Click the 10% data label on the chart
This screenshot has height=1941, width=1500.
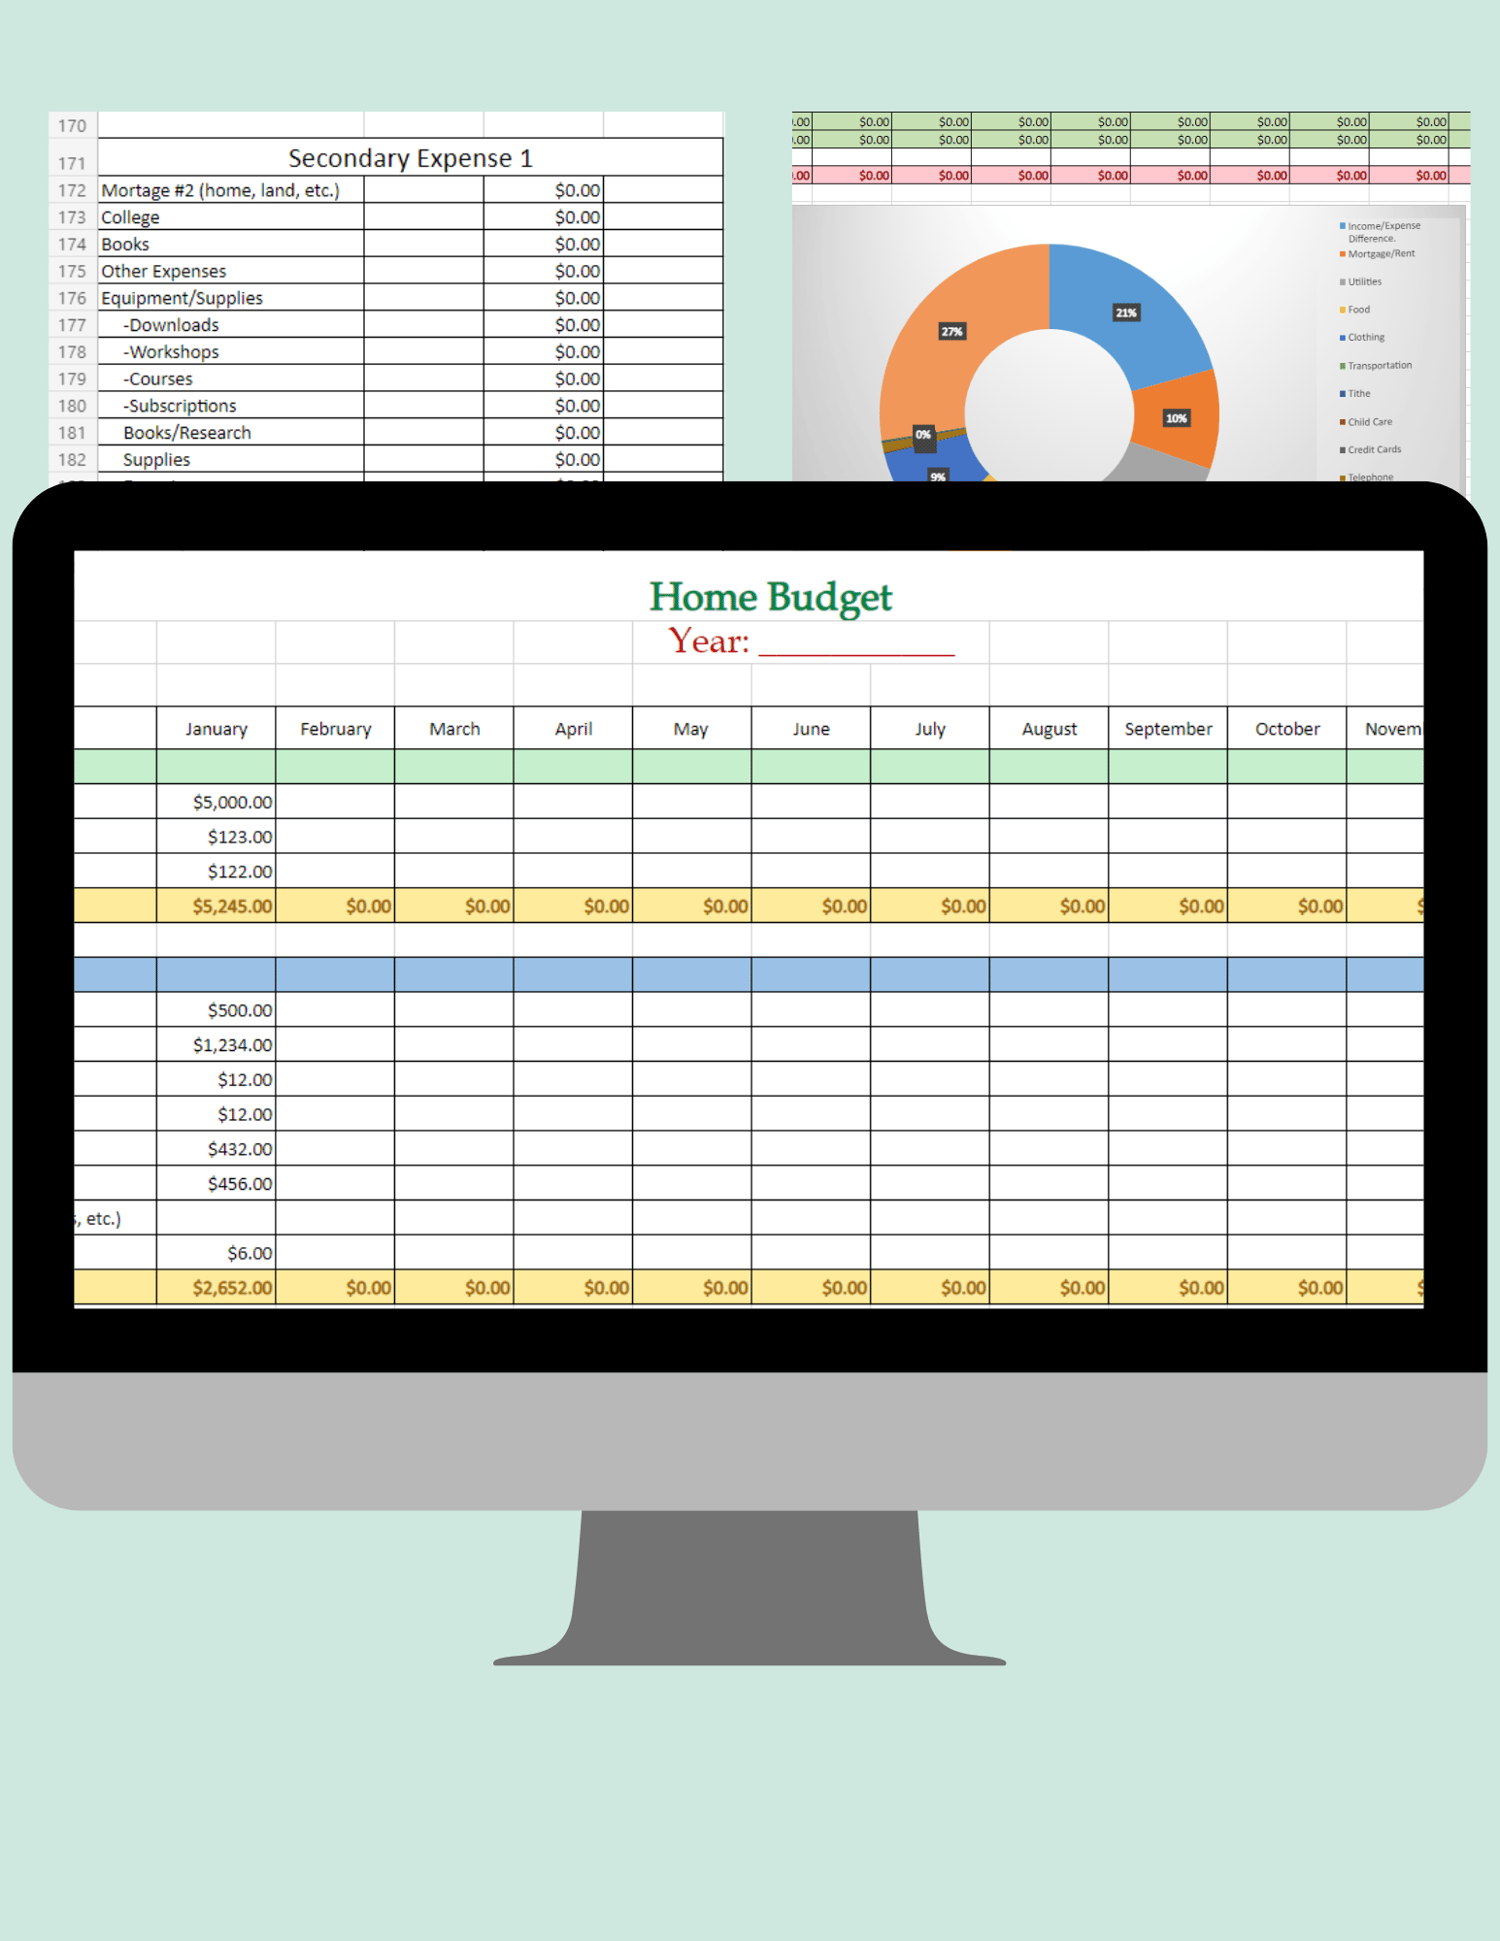click(1176, 418)
